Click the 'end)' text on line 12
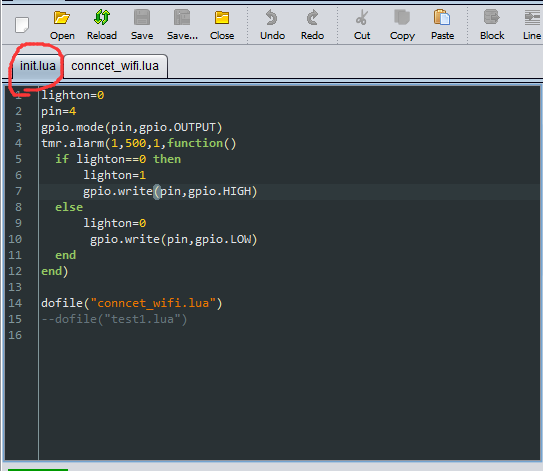543x471 pixels. [x=55, y=271]
